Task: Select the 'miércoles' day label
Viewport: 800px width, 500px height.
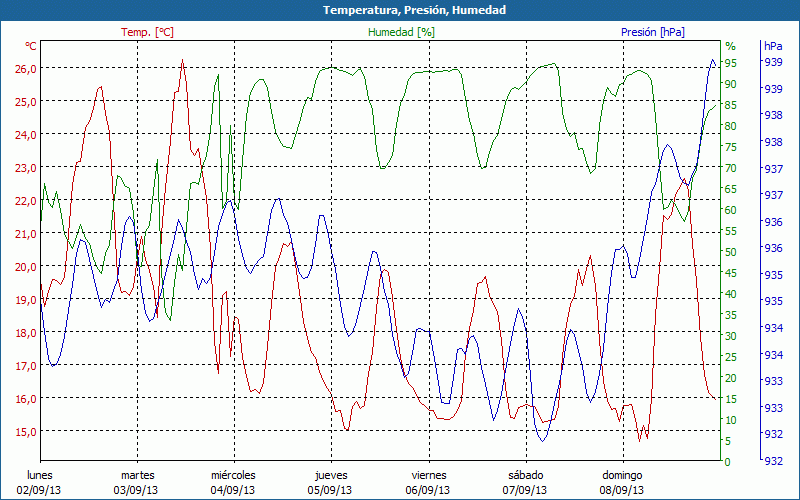Action: pyautogui.click(x=233, y=475)
